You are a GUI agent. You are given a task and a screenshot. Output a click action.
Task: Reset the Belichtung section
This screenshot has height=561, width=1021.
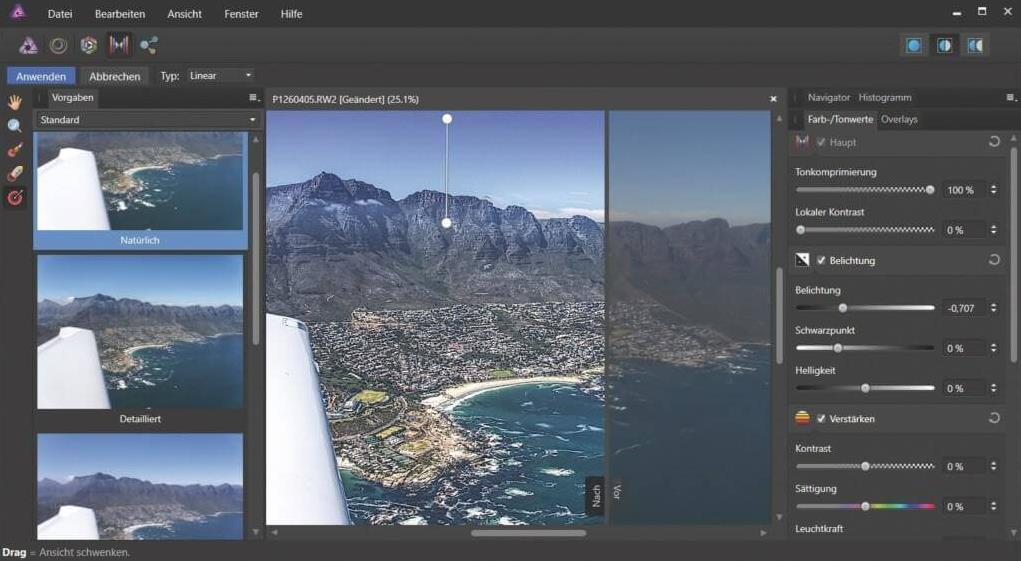pos(994,260)
